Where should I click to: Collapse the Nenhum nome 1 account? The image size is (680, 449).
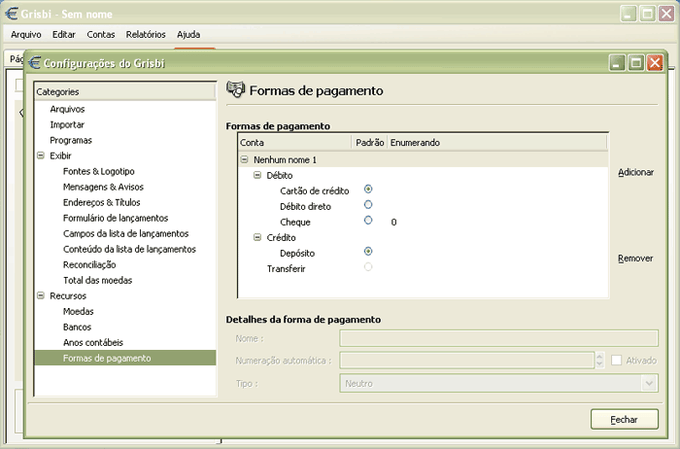pyautogui.click(x=244, y=159)
